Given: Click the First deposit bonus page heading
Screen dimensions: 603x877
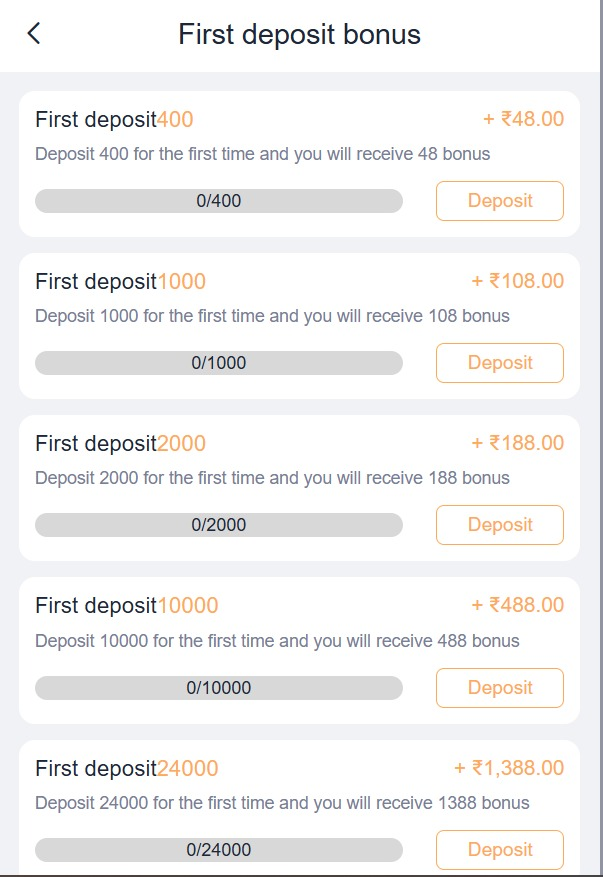Looking at the screenshot, I should click(299, 34).
